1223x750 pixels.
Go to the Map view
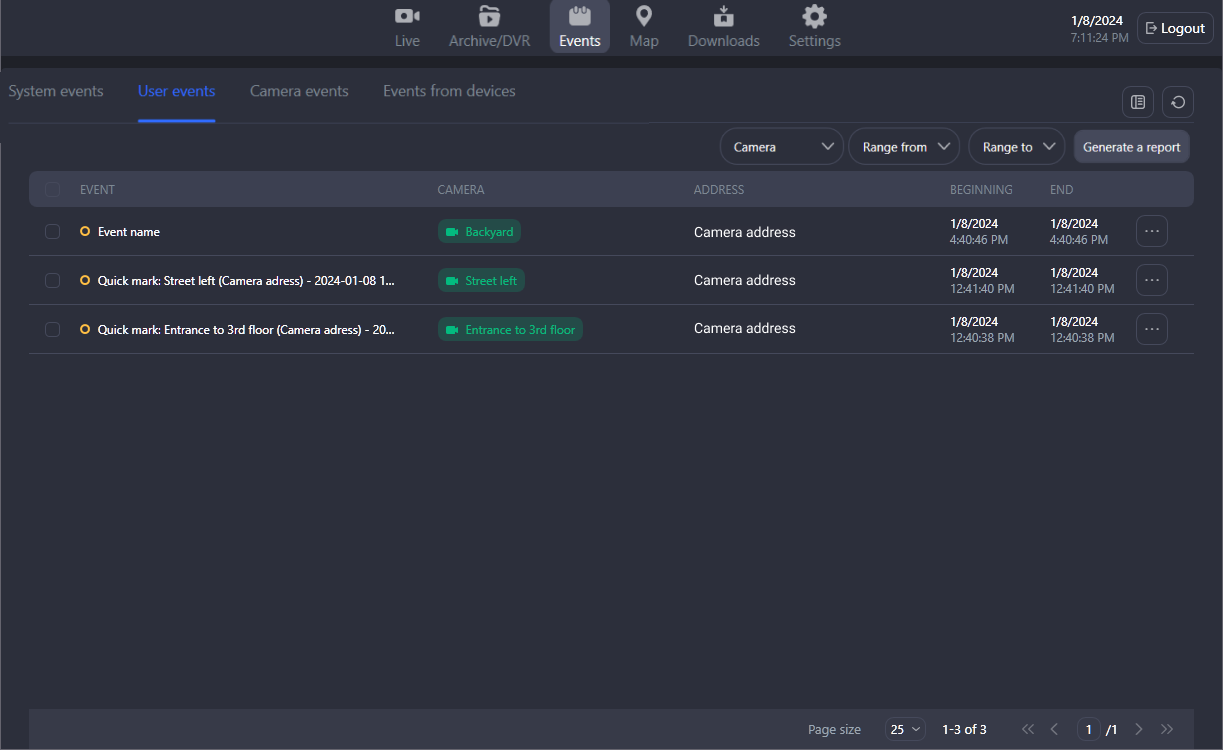pyautogui.click(x=644, y=27)
